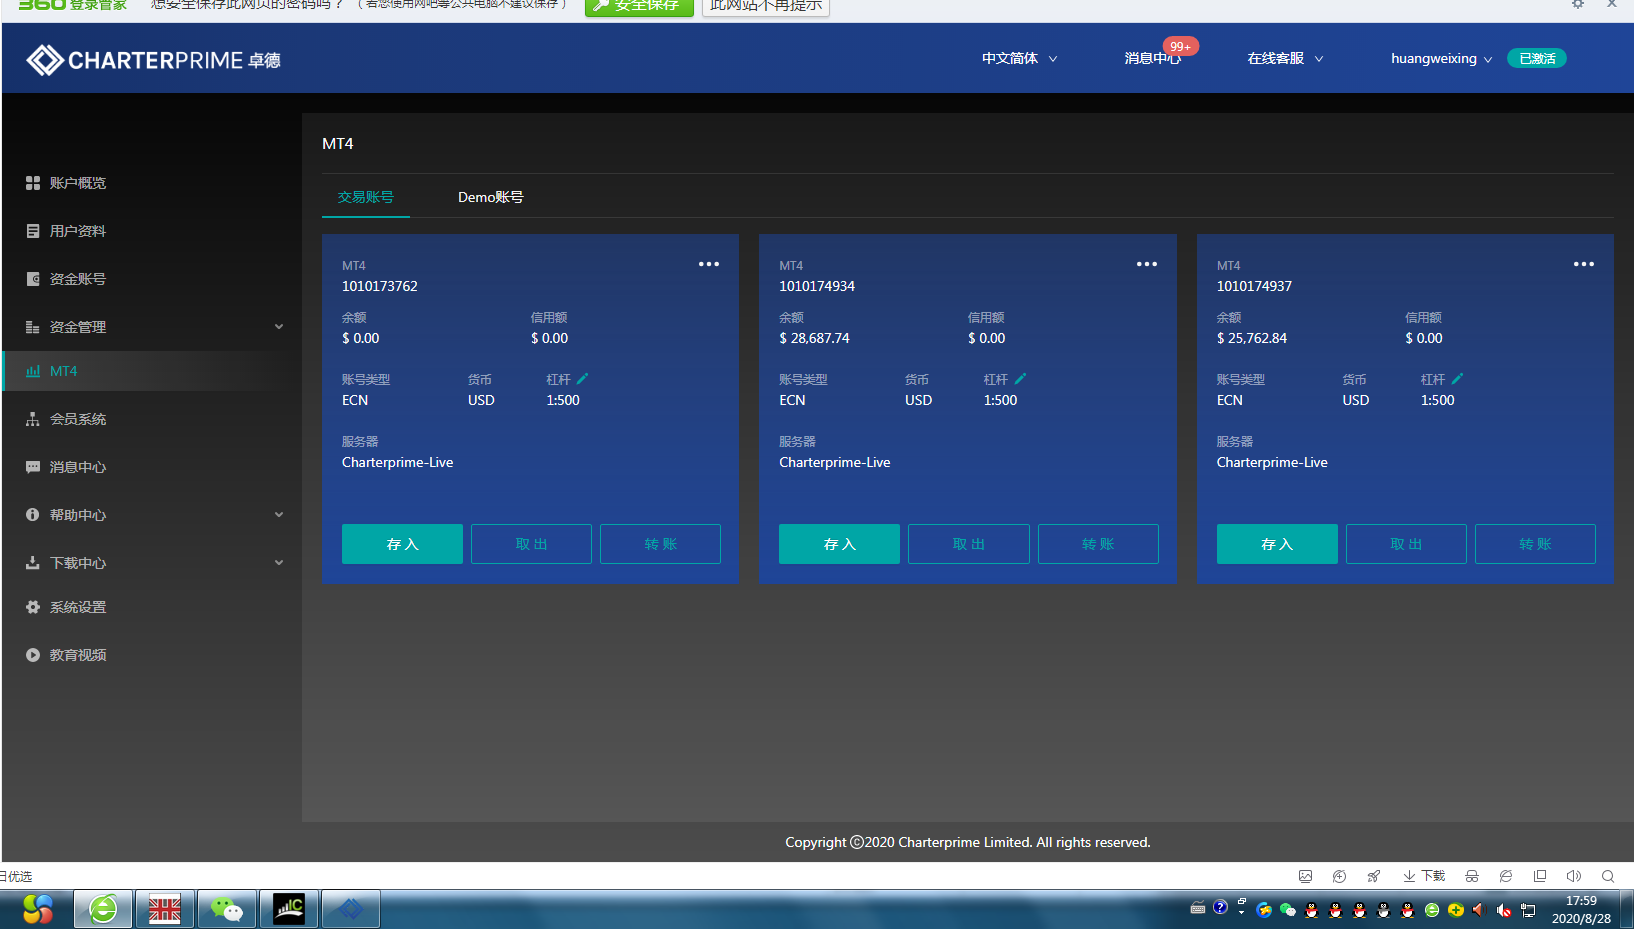Click the green 安全保存 button
Viewport: 1634px width, 929px height.
[x=639, y=6]
